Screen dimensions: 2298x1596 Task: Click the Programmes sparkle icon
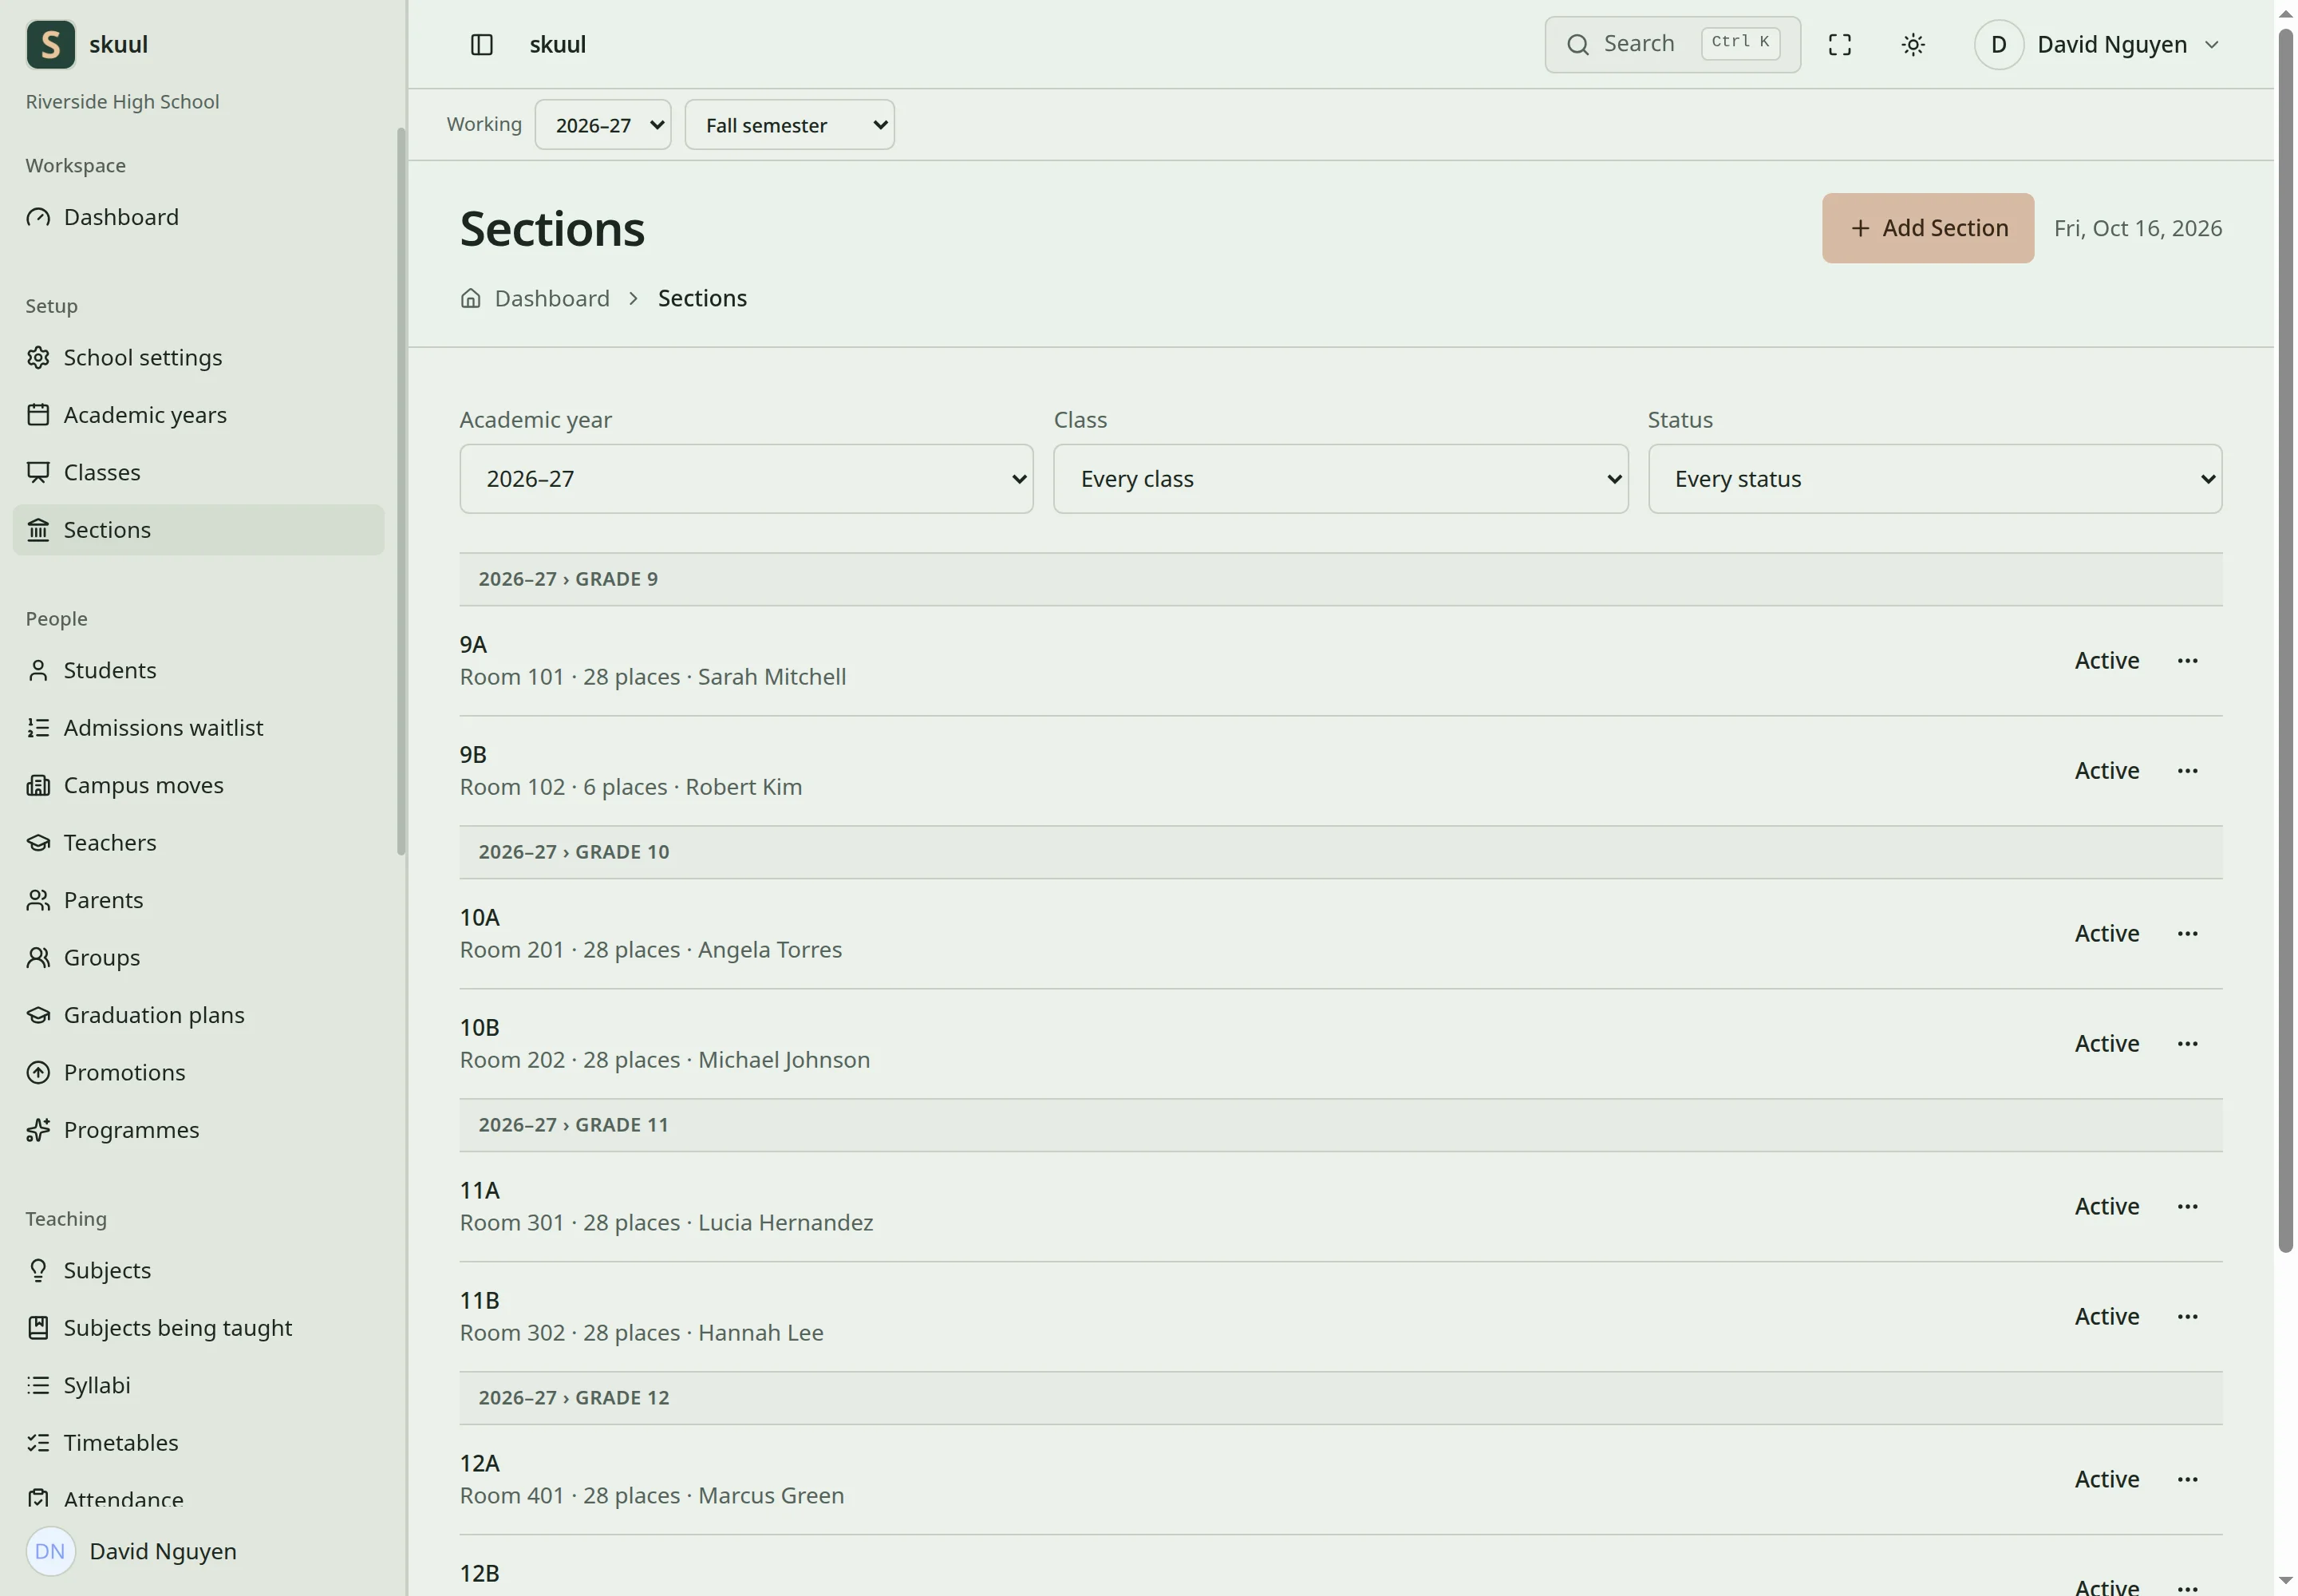(38, 1130)
